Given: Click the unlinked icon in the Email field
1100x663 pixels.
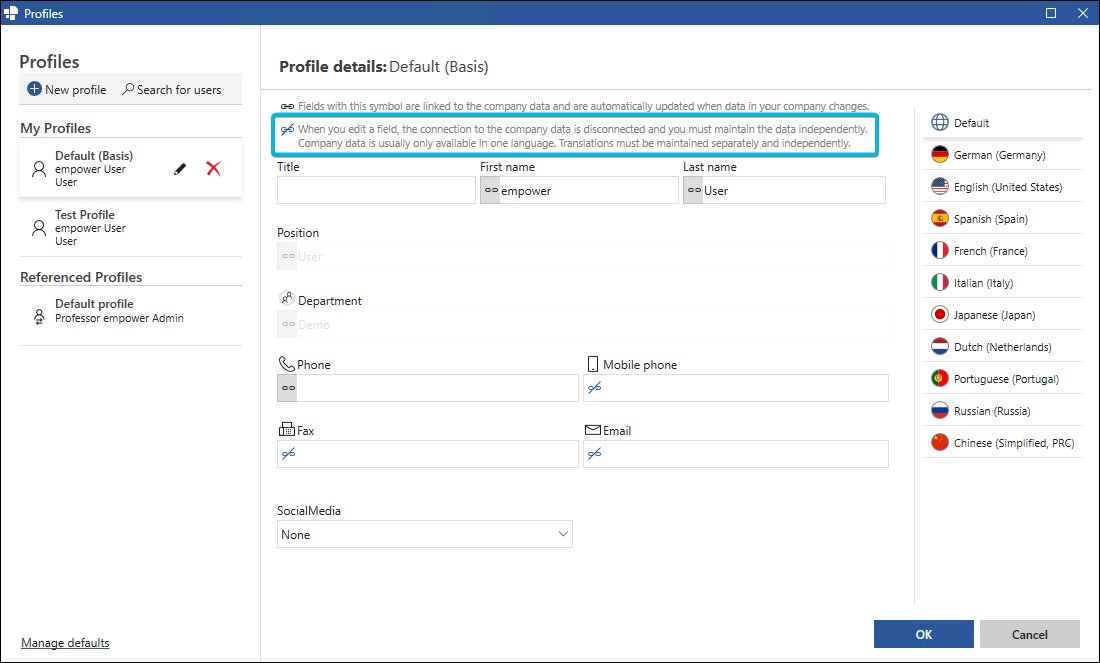Looking at the screenshot, I should [594, 454].
